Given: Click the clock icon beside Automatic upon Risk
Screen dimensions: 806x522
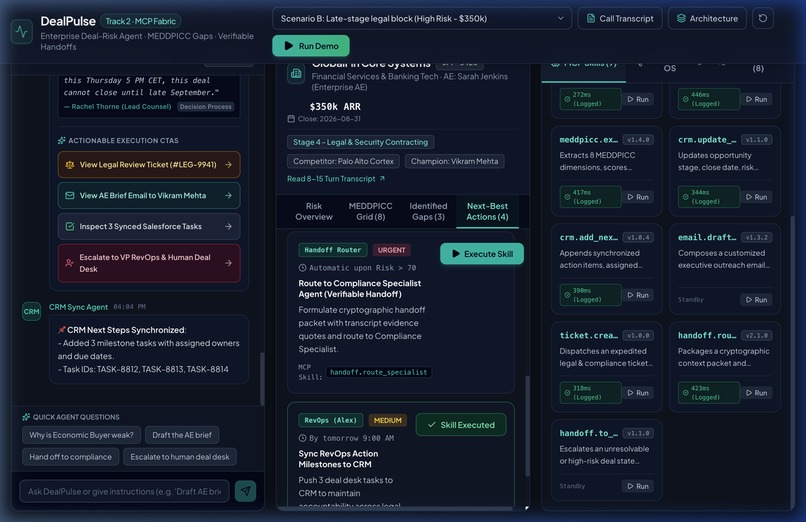Looking at the screenshot, I should click(302, 268).
